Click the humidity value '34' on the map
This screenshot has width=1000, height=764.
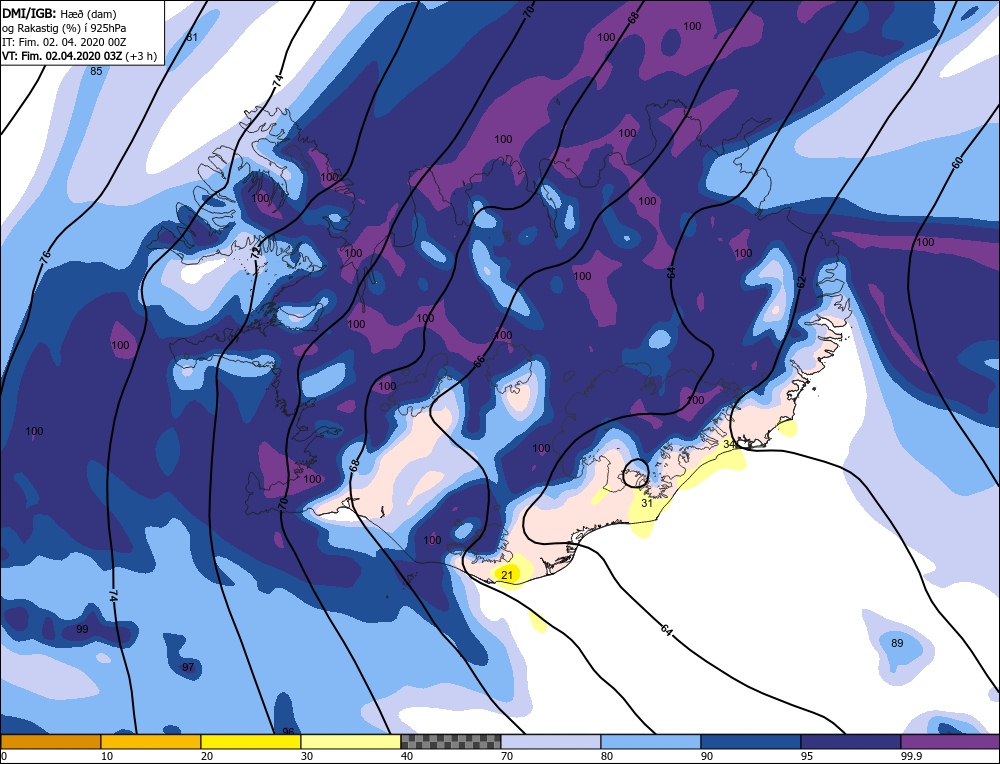pyautogui.click(x=729, y=444)
